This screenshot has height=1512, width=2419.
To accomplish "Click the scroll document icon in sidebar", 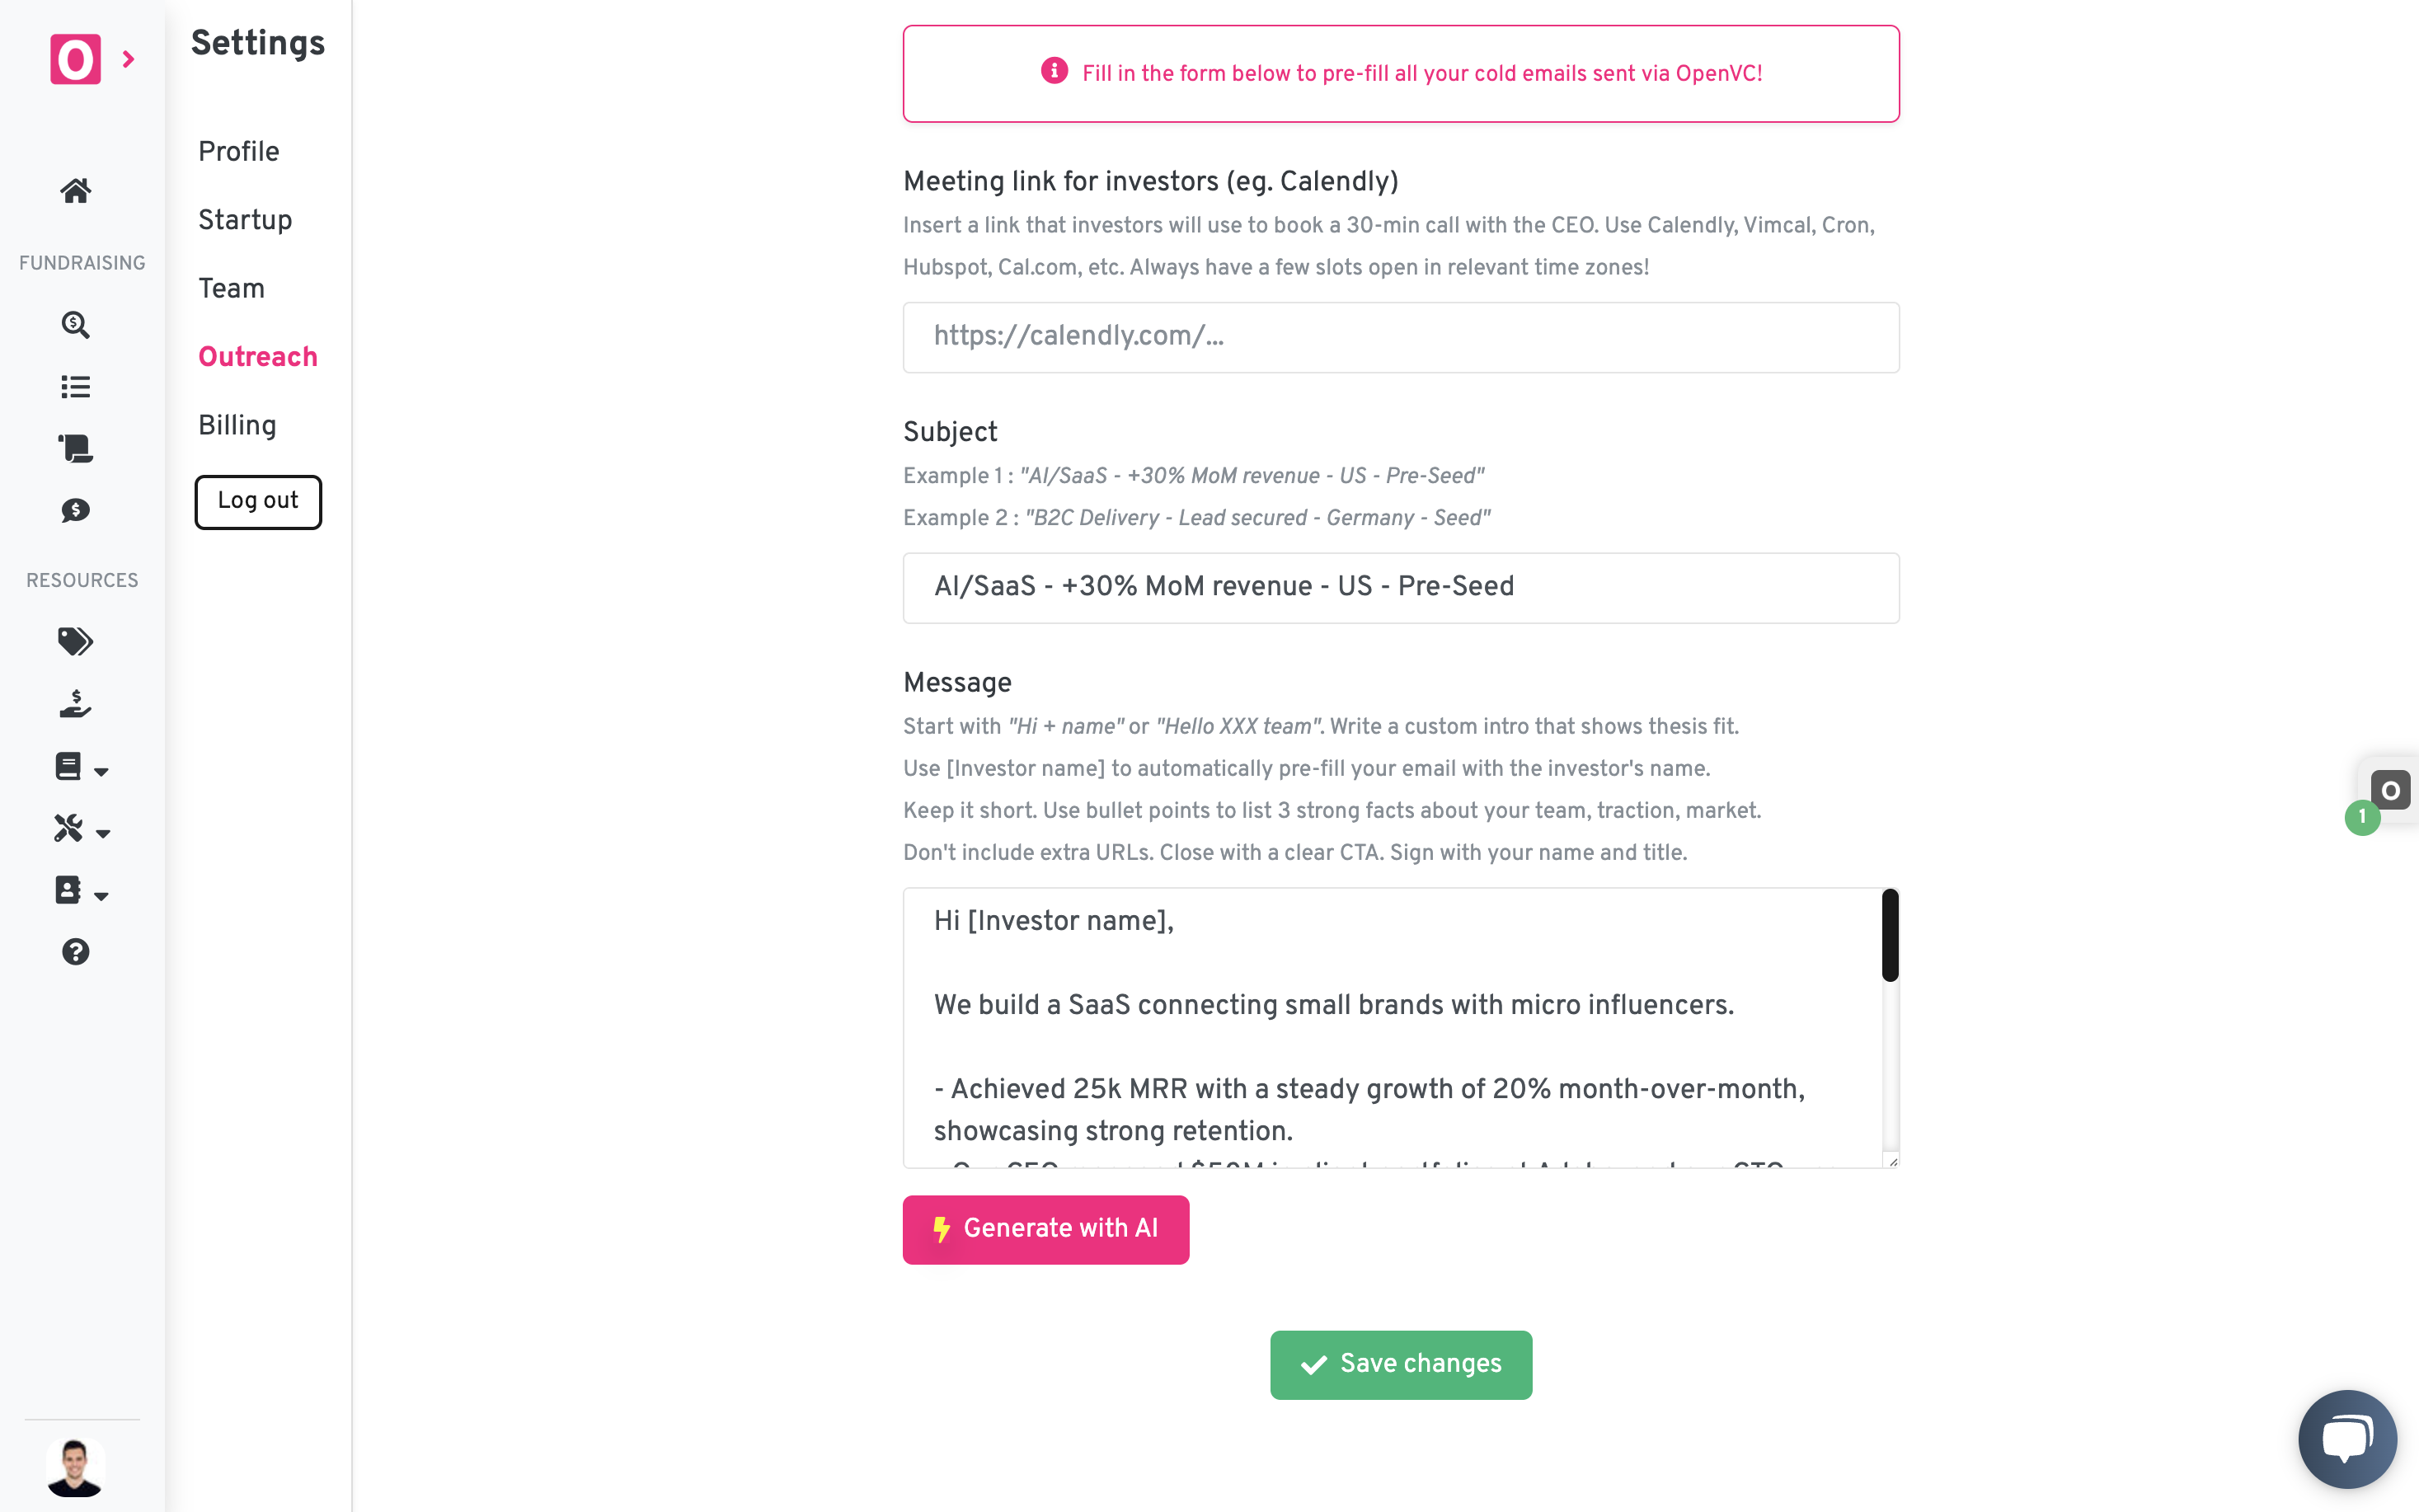I will coord(75,448).
